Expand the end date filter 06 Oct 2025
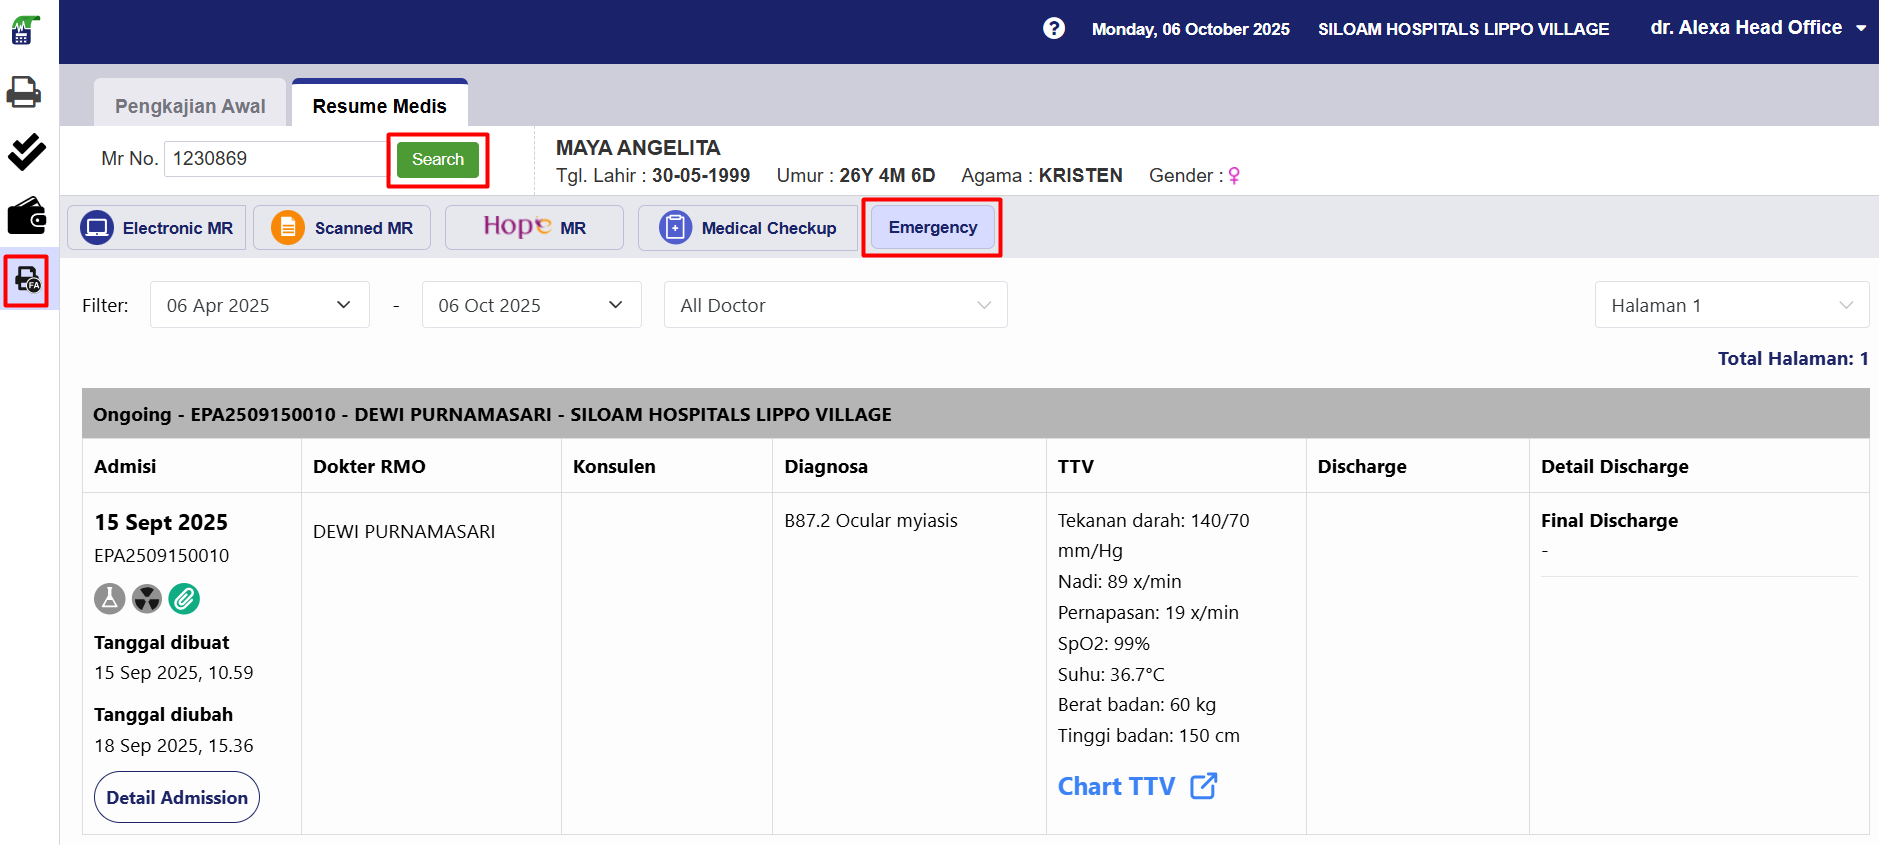1879x845 pixels. pos(531,305)
